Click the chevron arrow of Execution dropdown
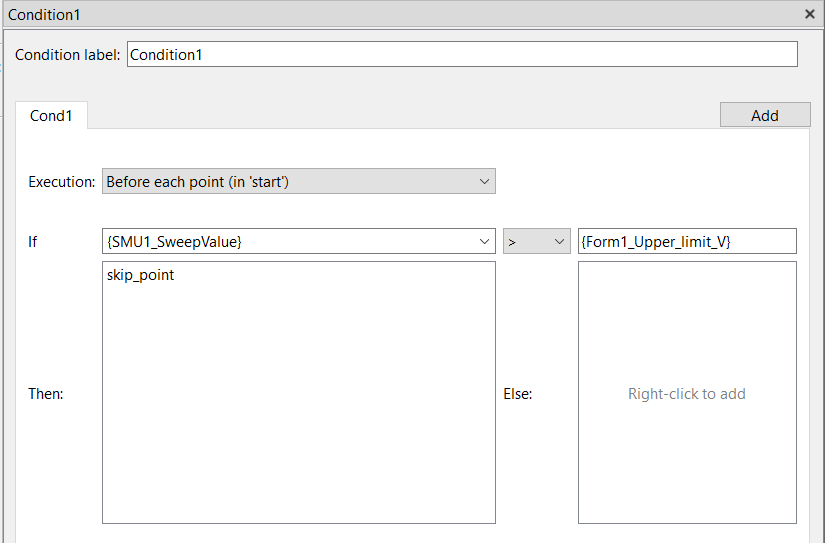 point(484,182)
